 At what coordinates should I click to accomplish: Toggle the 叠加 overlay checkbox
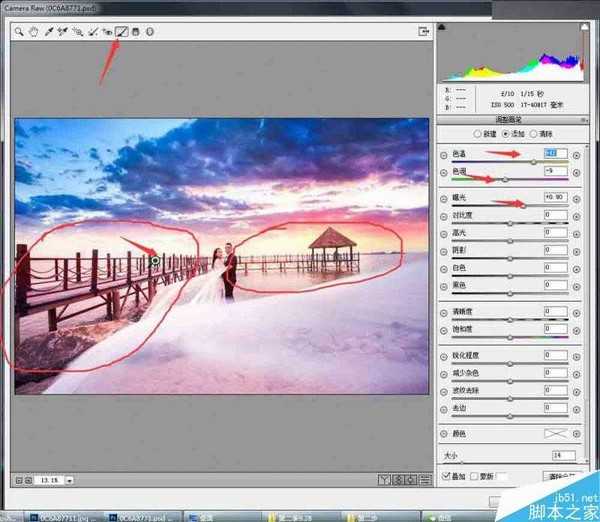click(446, 476)
